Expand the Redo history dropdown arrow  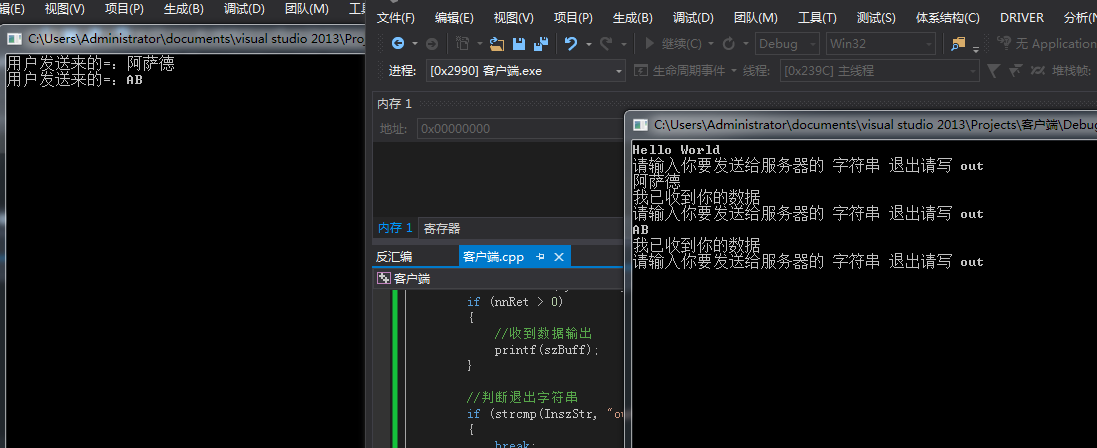623,43
